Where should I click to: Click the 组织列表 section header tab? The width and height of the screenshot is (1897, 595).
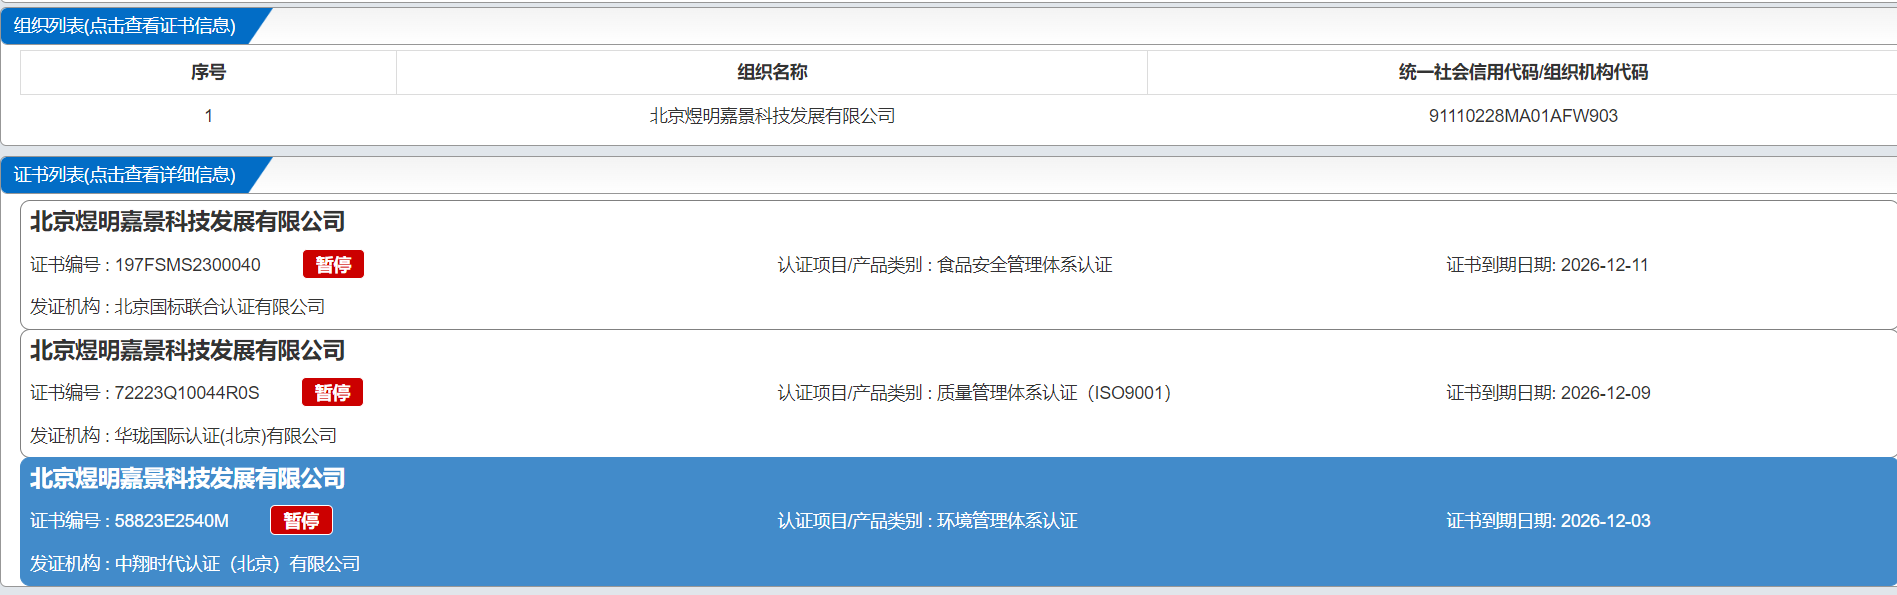coord(125,26)
